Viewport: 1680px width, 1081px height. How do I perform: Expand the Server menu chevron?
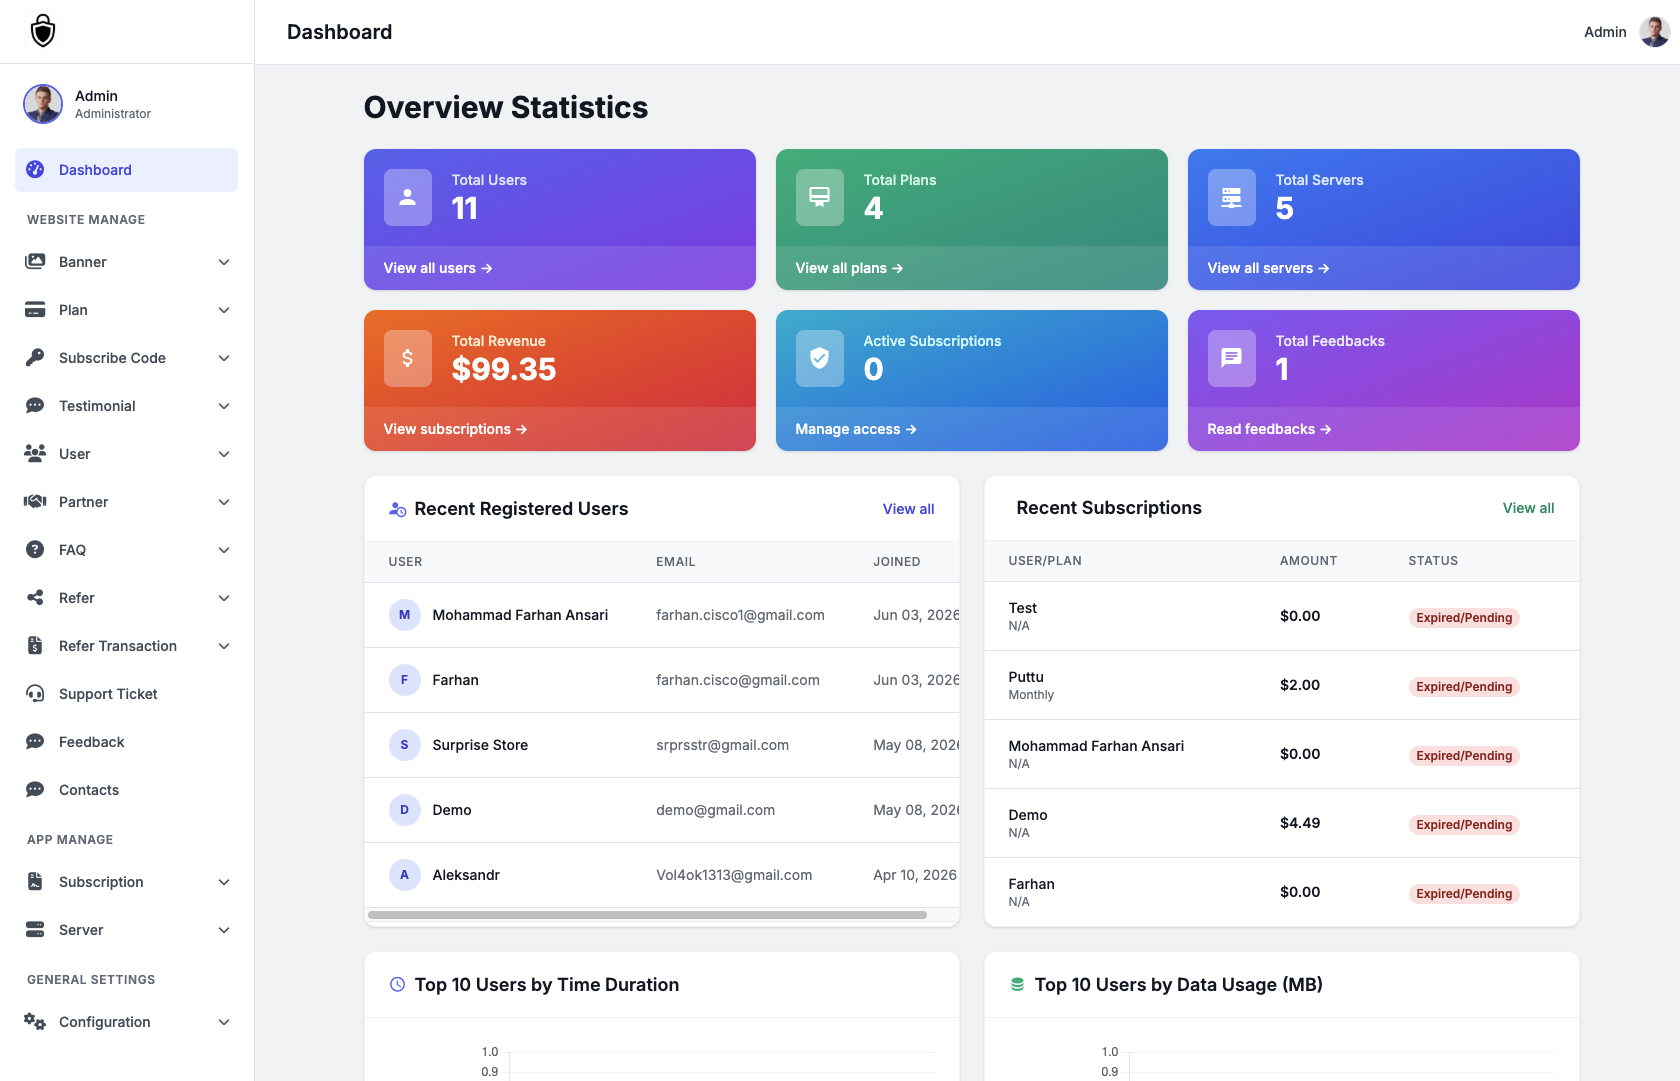tap(224, 930)
